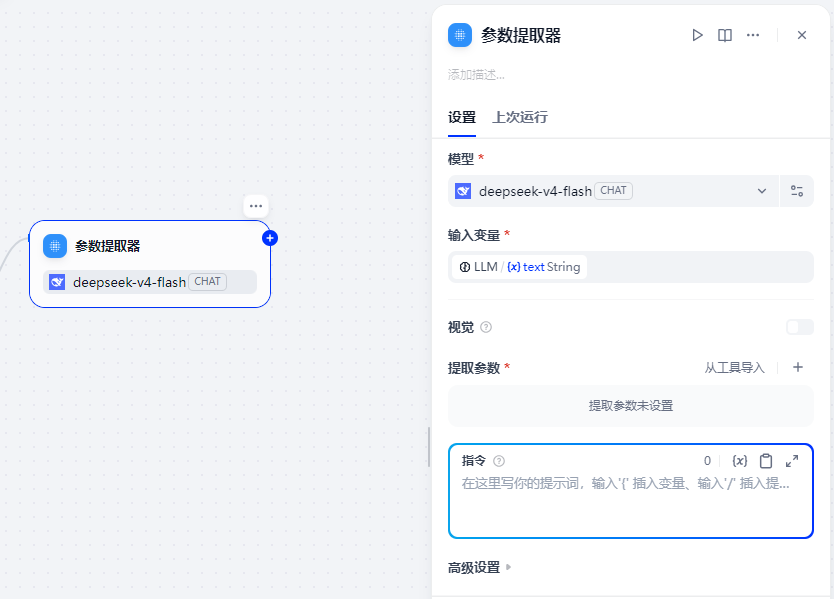The width and height of the screenshot is (834, 599).
Task: Open the canvas node's three-dot menu
Action: pos(256,206)
